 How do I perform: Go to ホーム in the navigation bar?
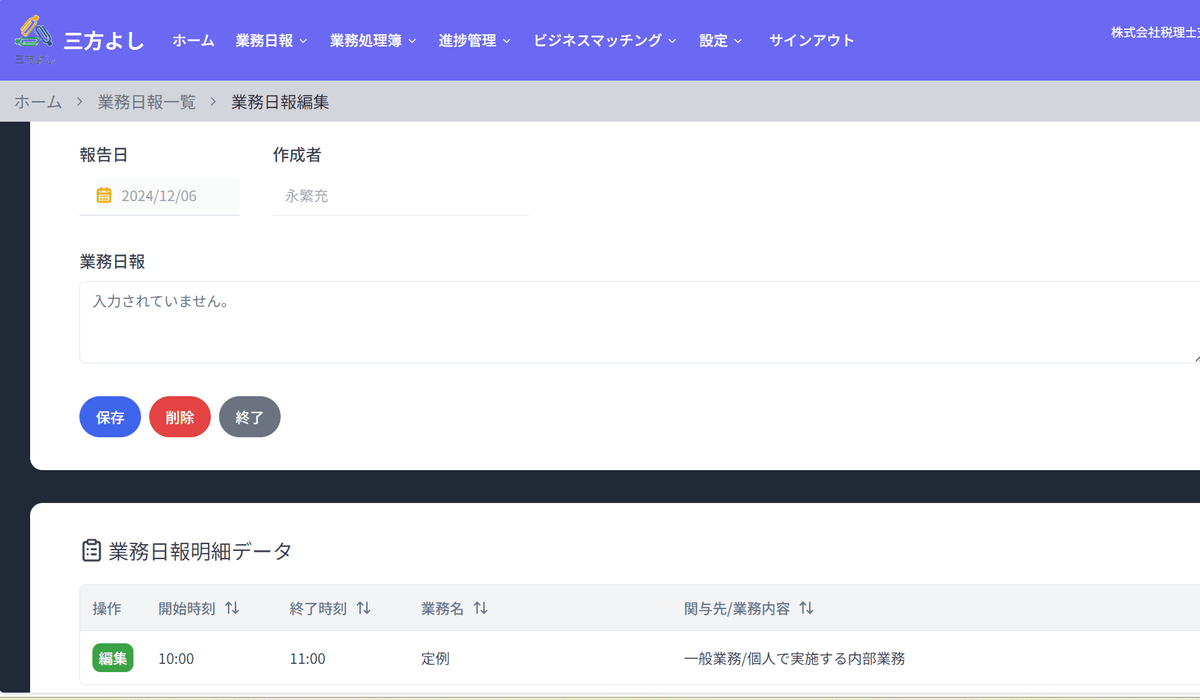[x=193, y=40]
